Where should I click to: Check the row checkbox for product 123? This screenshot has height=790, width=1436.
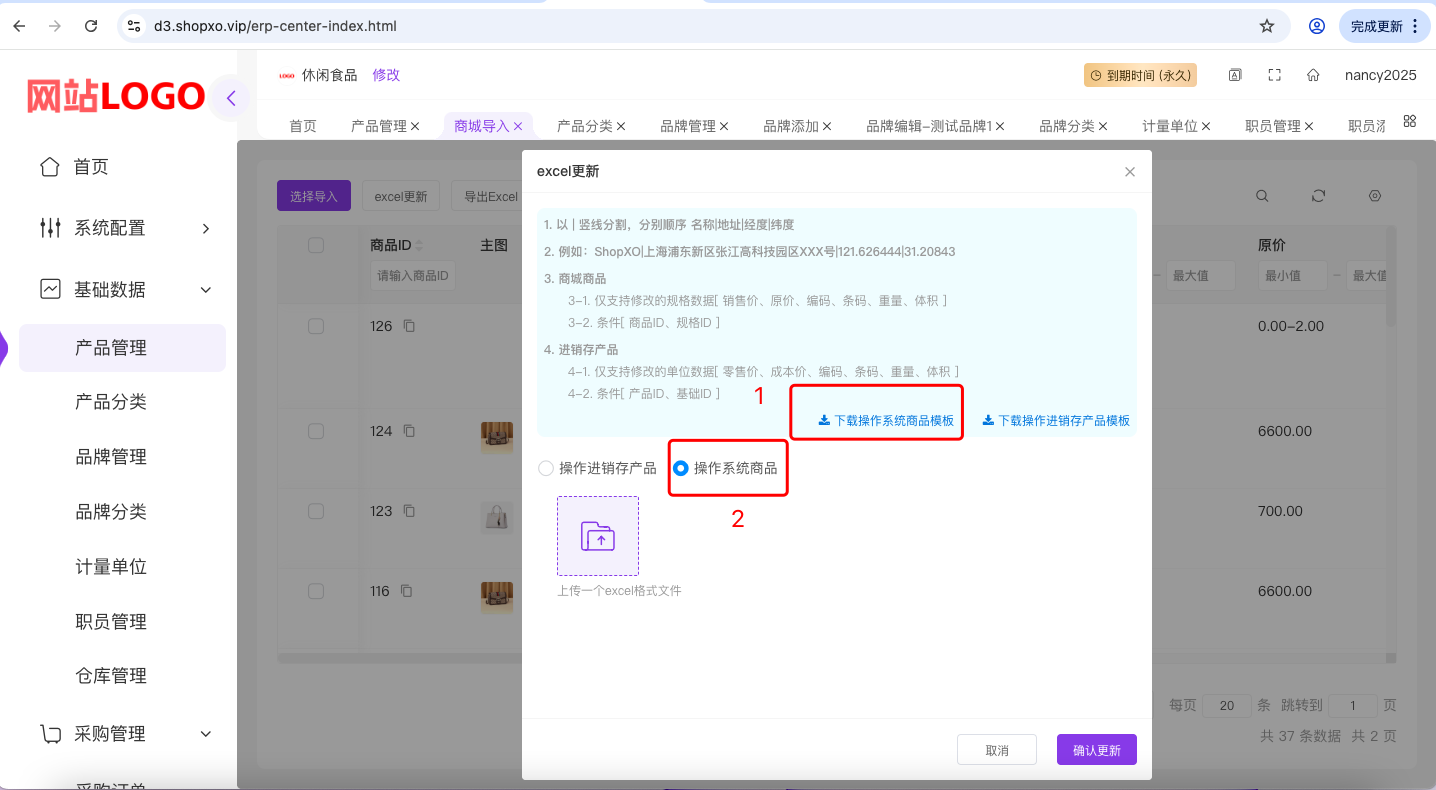pos(316,511)
